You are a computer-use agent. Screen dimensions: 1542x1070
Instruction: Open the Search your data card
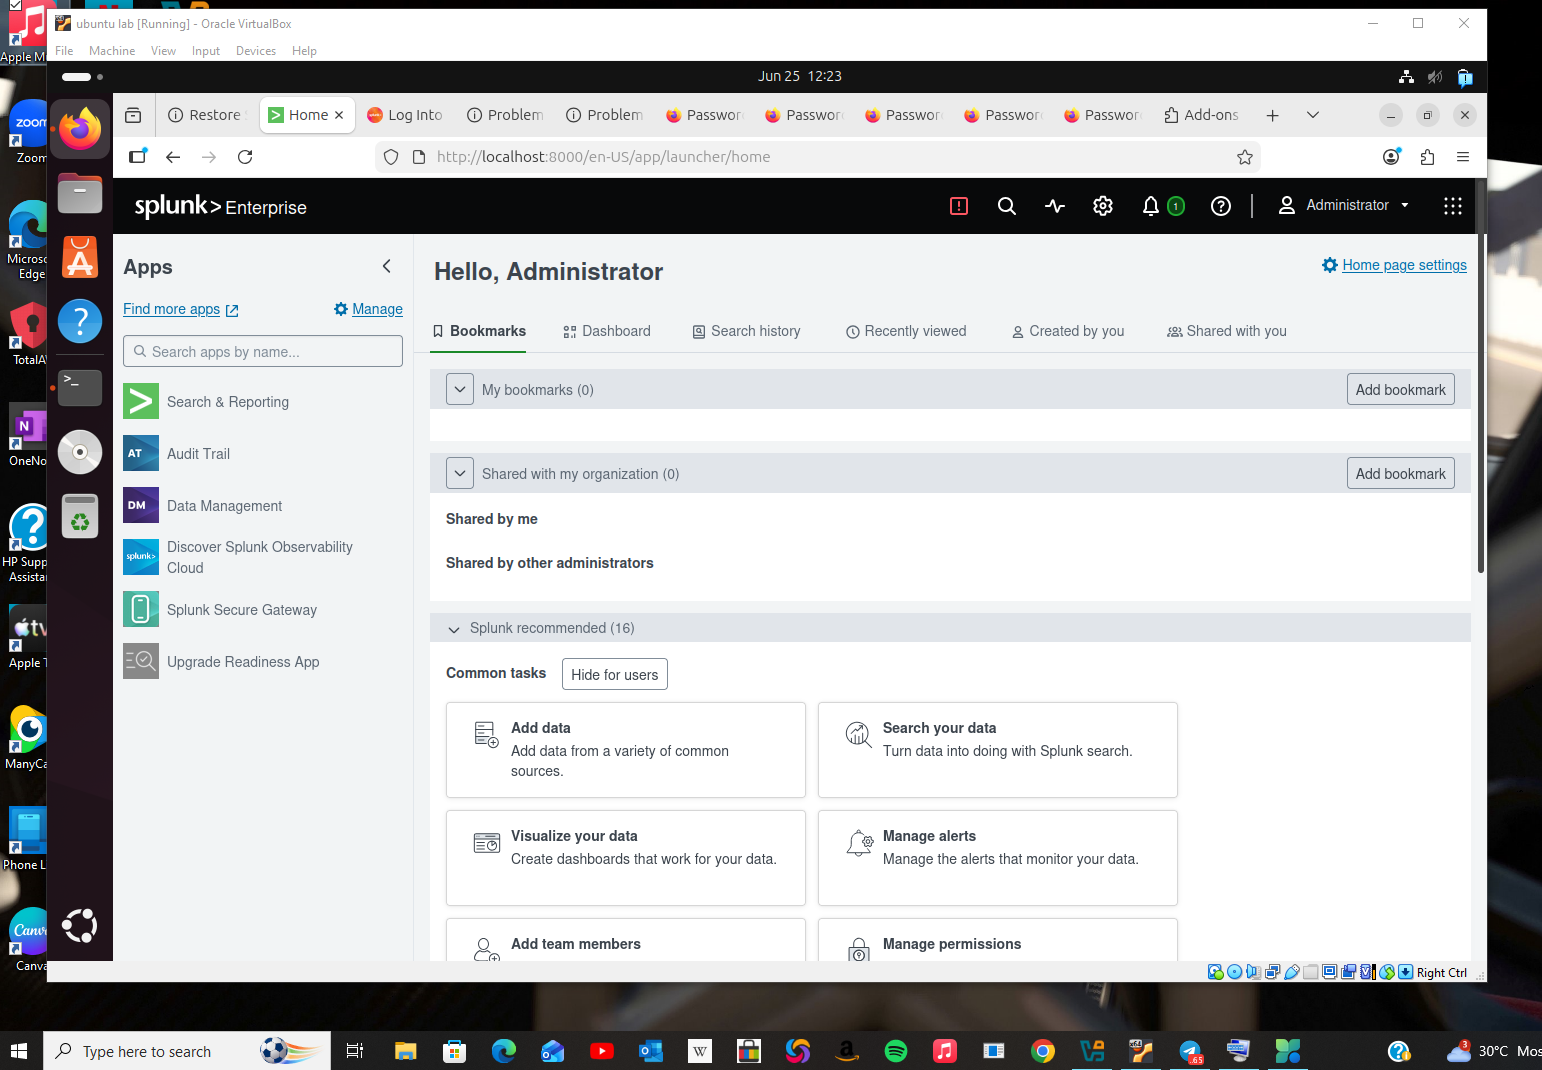coord(997,749)
